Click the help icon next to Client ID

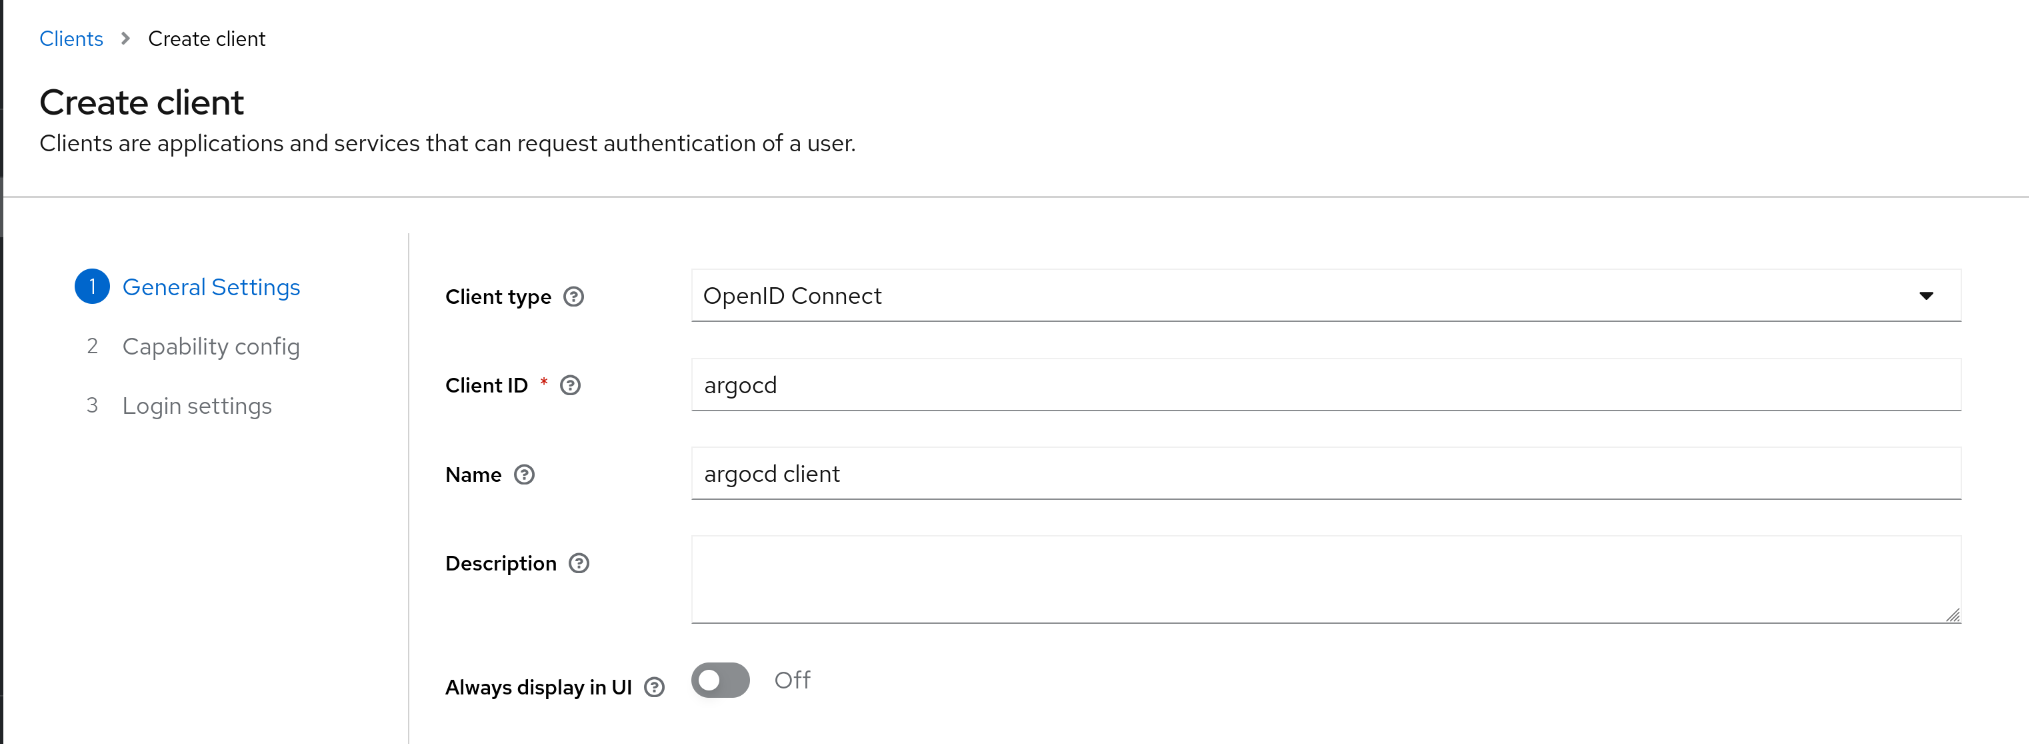pos(570,386)
